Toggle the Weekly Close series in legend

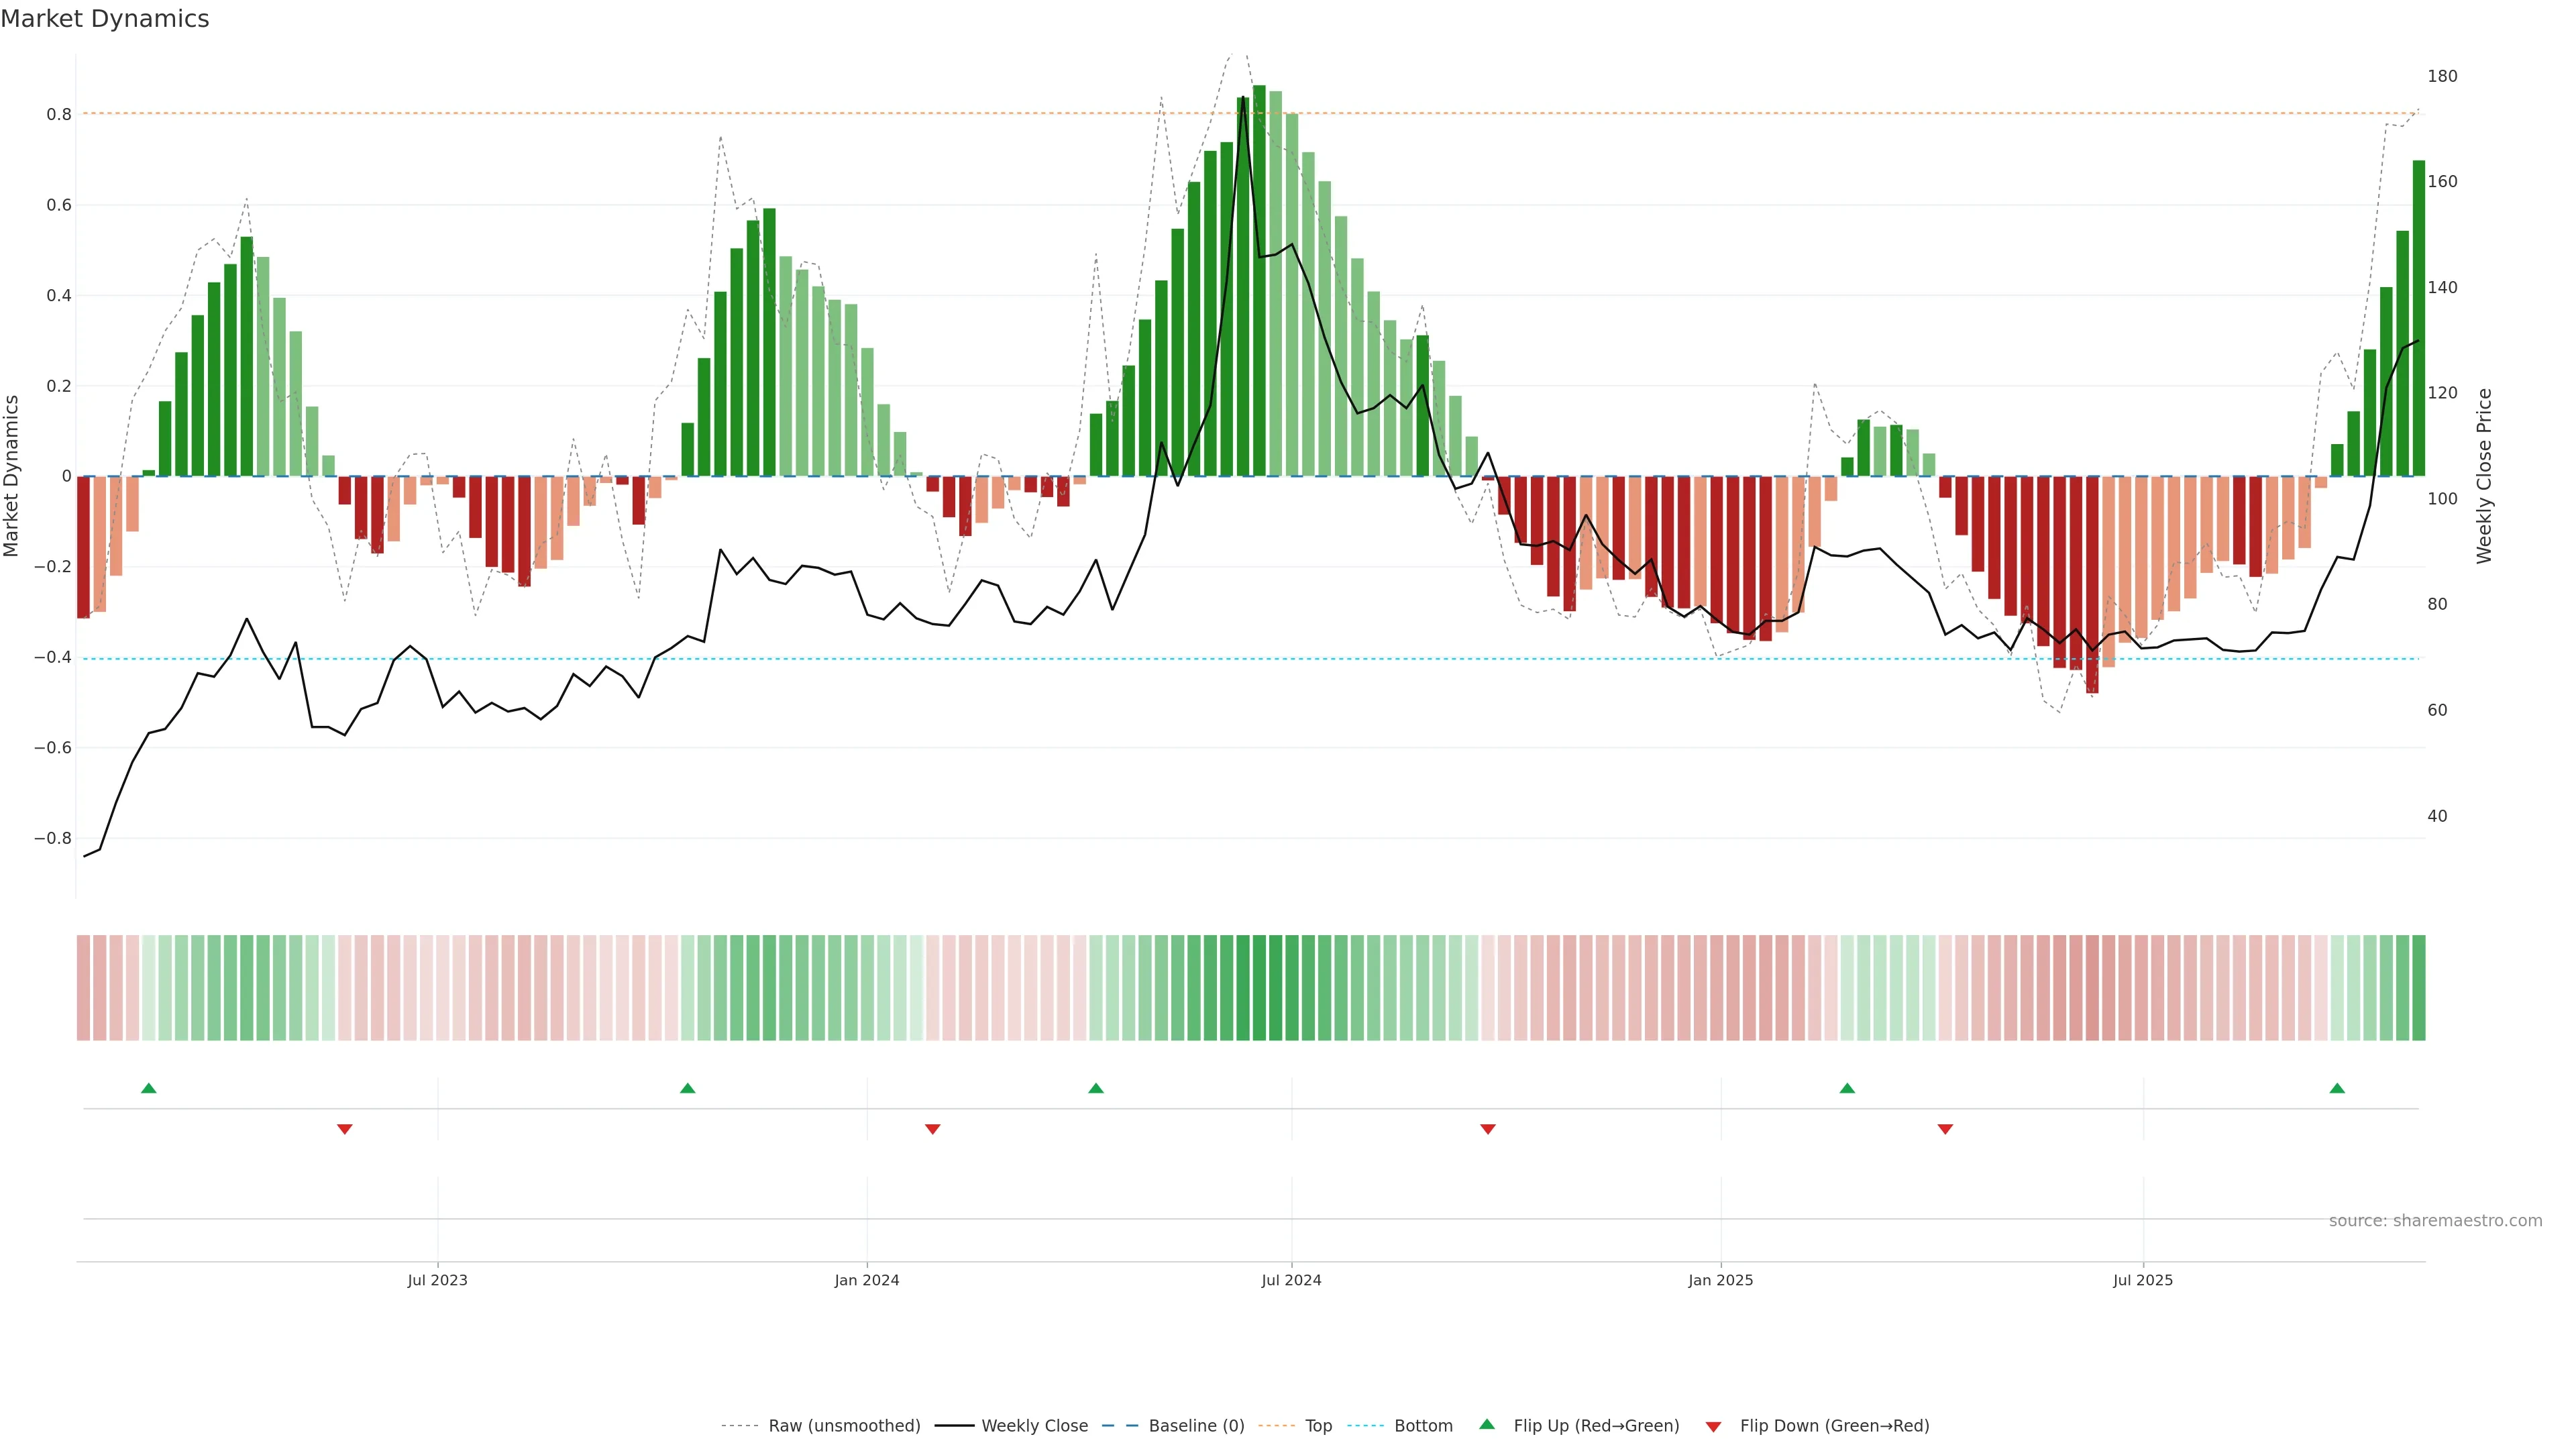(x=1034, y=1426)
